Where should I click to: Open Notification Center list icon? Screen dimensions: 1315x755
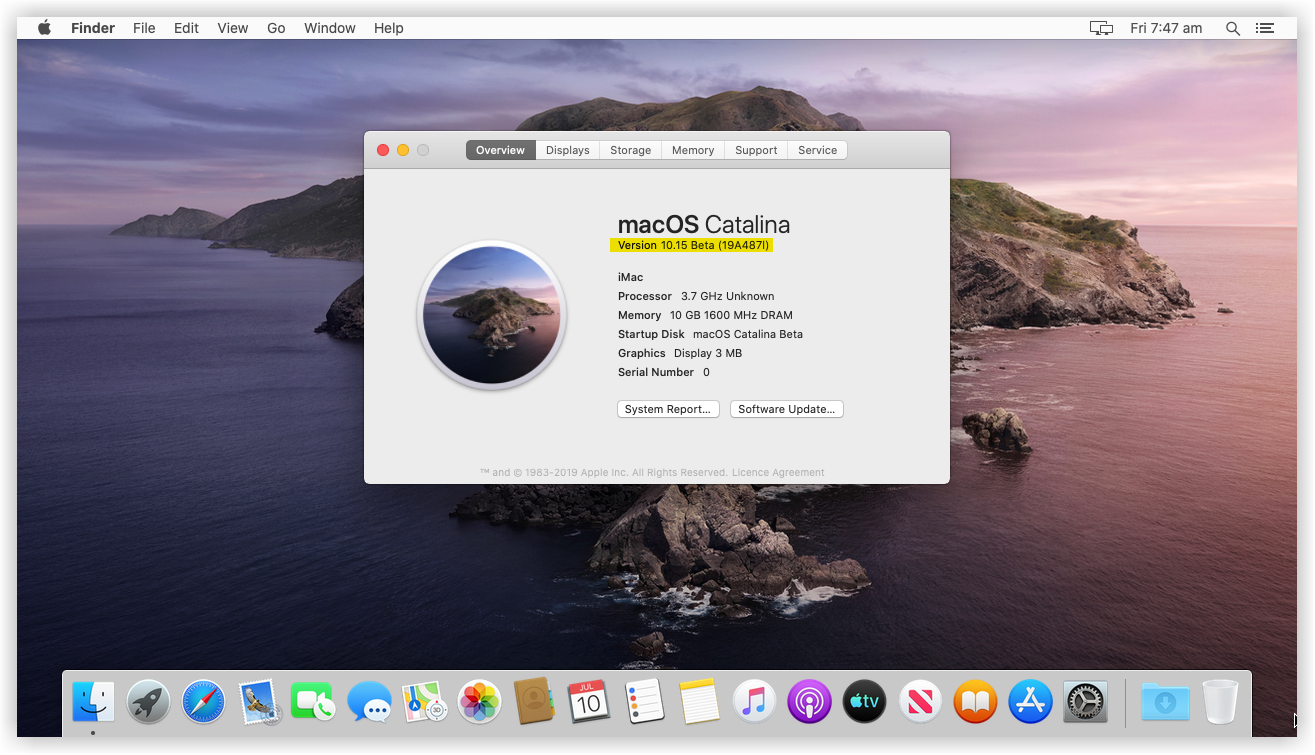(x=1265, y=28)
